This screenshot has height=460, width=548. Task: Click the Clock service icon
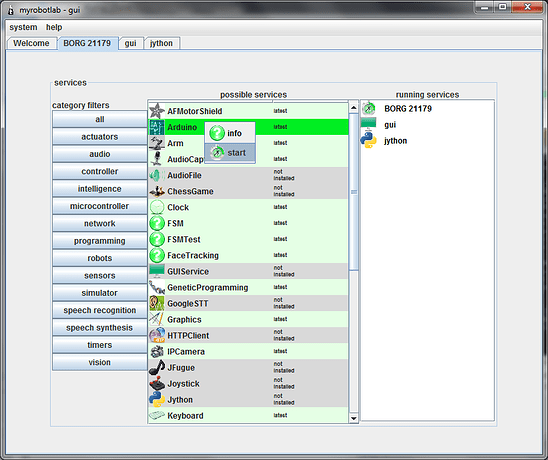(157, 207)
